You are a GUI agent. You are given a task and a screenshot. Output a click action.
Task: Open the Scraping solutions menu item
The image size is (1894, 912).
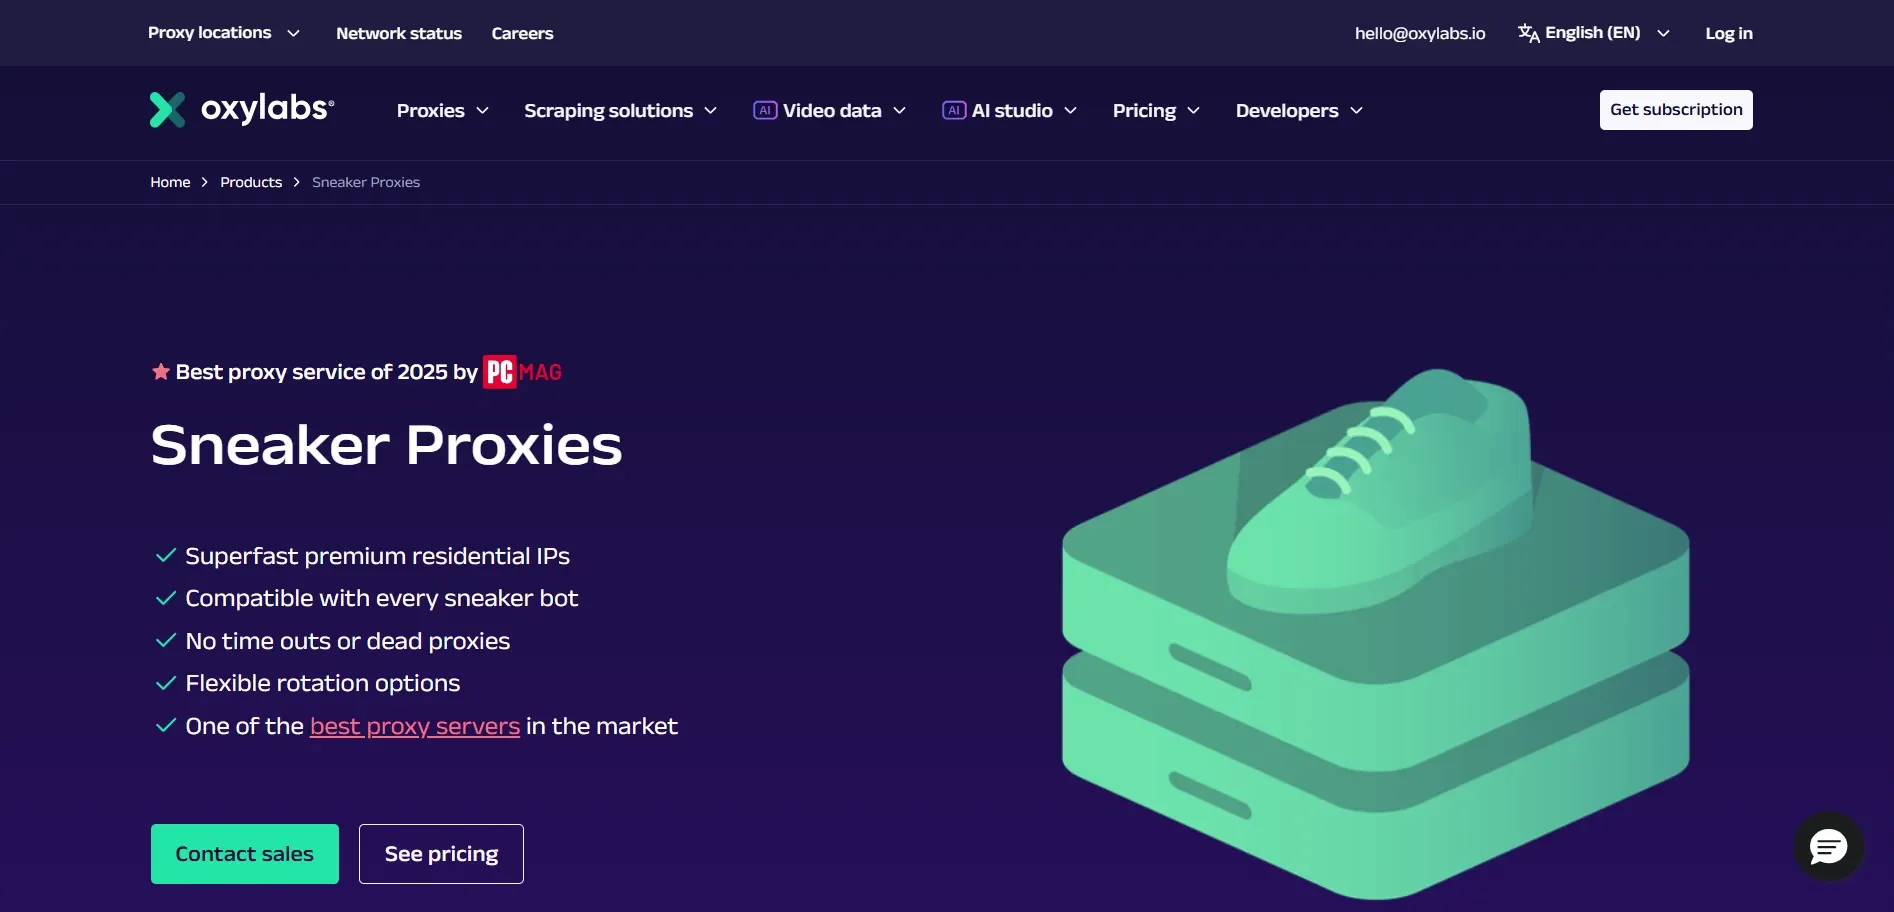[608, 110]
